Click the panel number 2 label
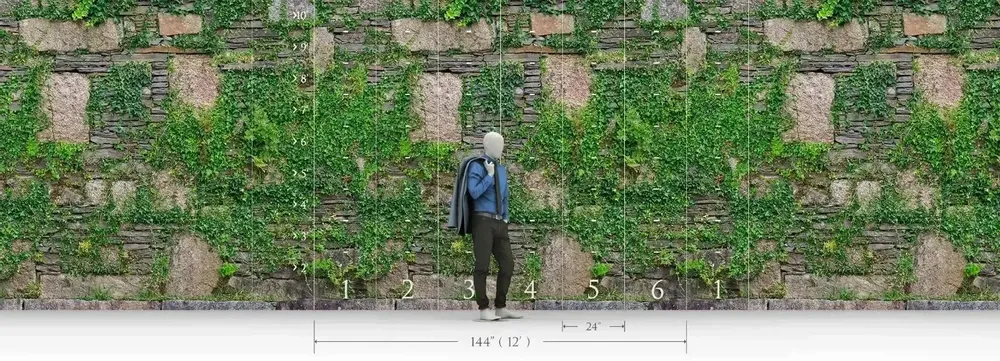 coord(408,290)
